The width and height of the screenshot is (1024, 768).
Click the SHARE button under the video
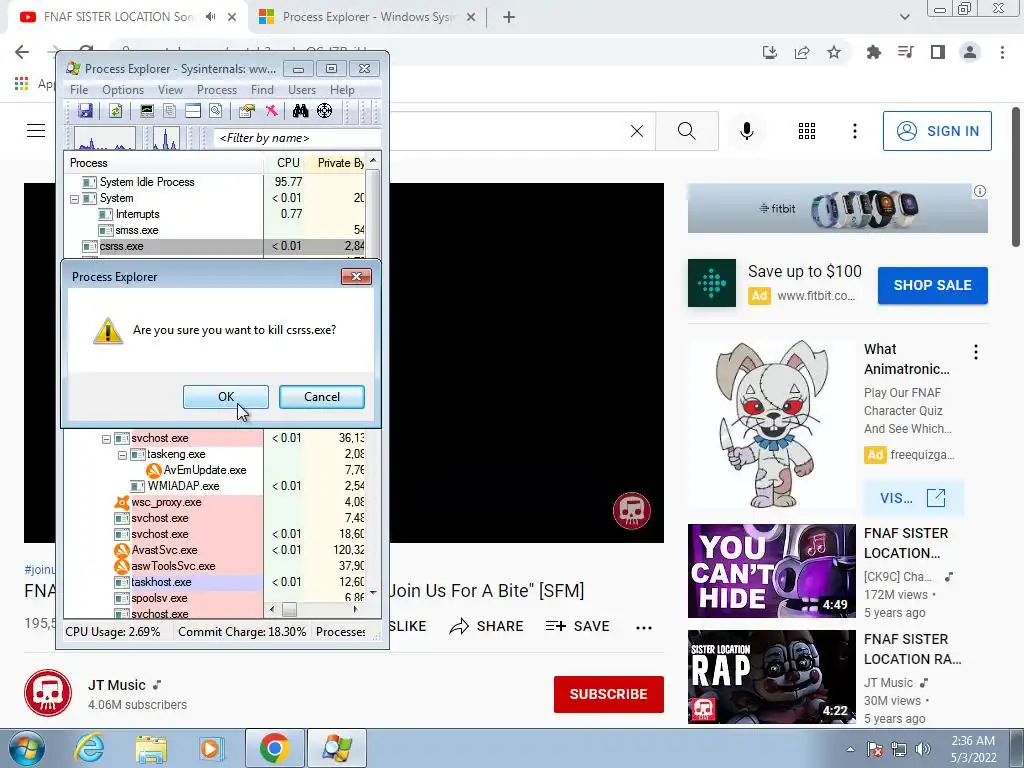pyautogui.click(x=487, y=626)
